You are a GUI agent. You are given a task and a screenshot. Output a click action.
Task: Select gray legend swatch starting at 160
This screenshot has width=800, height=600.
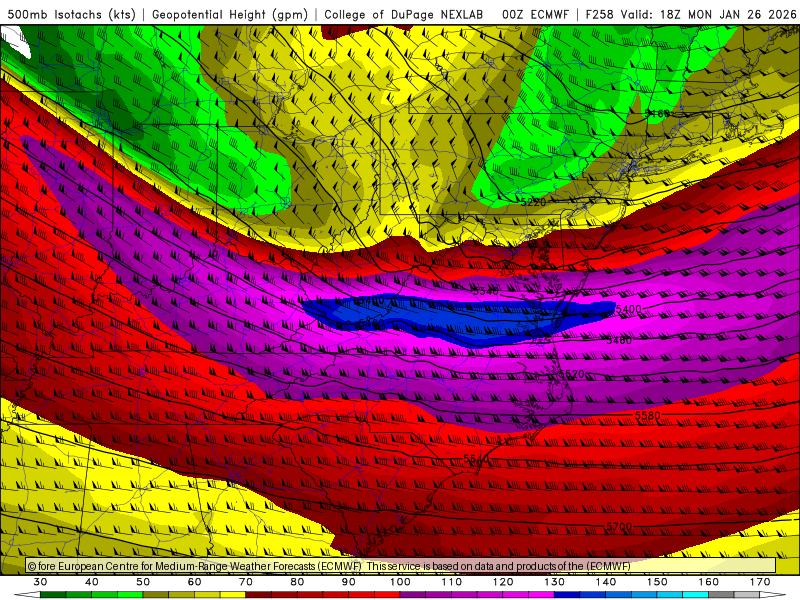click(721, 595)
